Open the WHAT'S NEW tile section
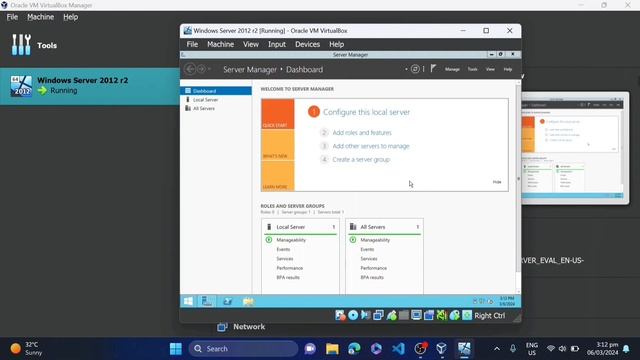640x360 pixels. 278,145
